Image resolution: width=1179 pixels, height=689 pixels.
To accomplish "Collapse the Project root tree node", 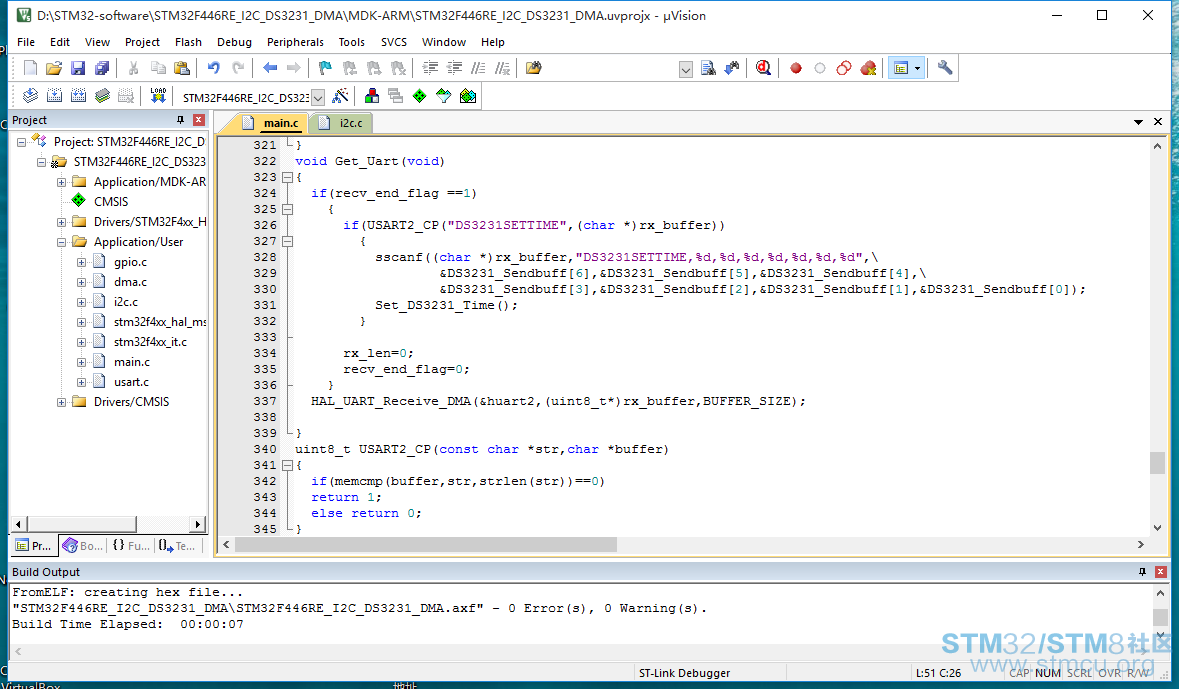I will pyautogui.click(x=22, y=141).
